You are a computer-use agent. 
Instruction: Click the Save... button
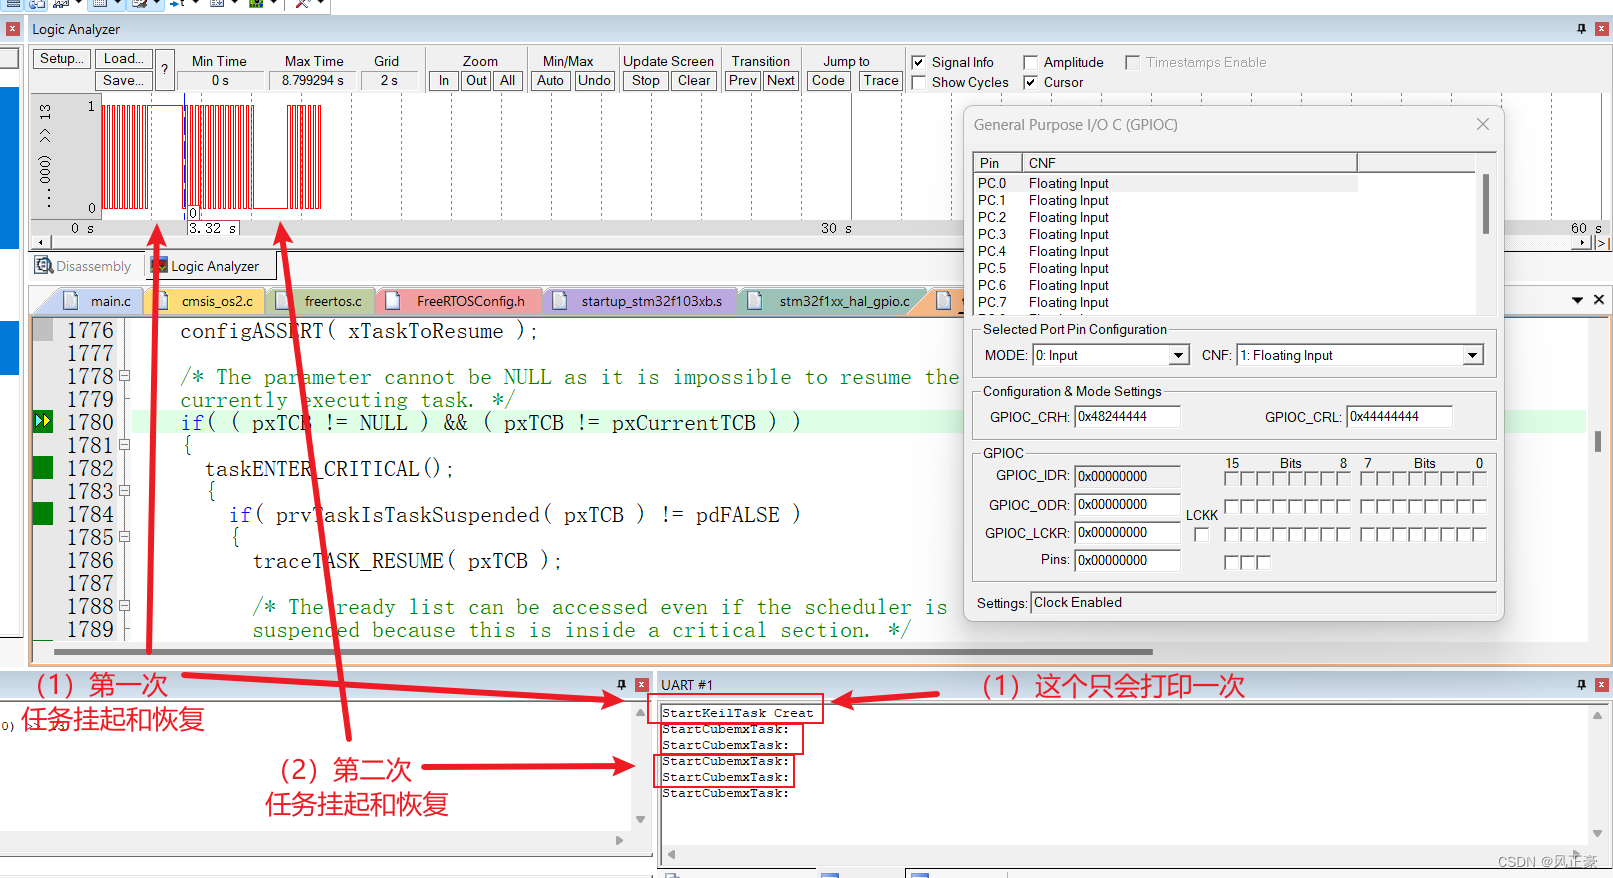coord(124,81)
